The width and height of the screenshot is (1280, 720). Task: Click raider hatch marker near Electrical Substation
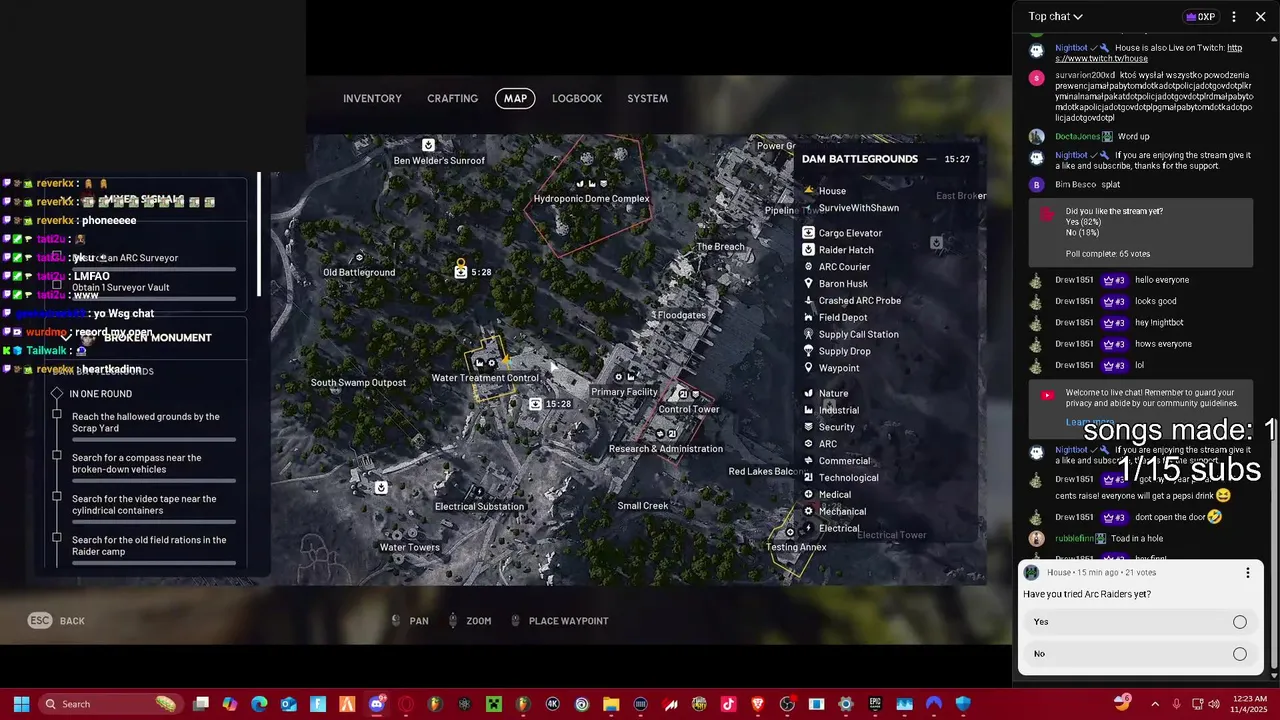click(x=381, y=488)
